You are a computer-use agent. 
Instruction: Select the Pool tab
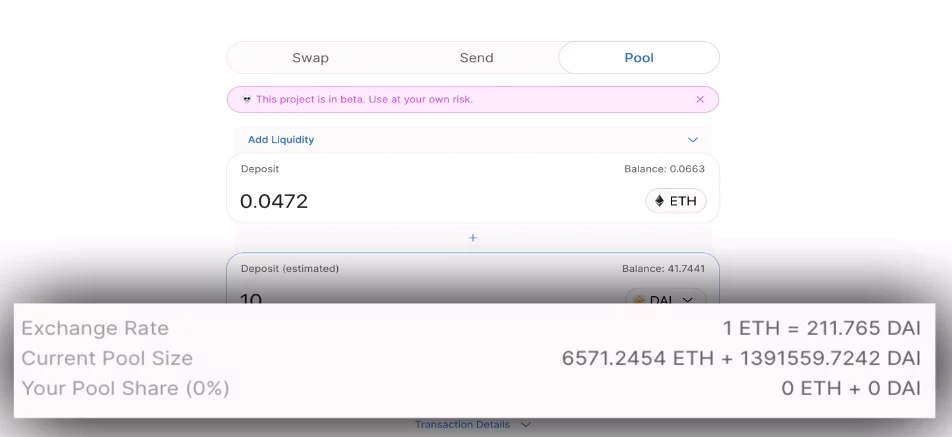tap(638, 58)
